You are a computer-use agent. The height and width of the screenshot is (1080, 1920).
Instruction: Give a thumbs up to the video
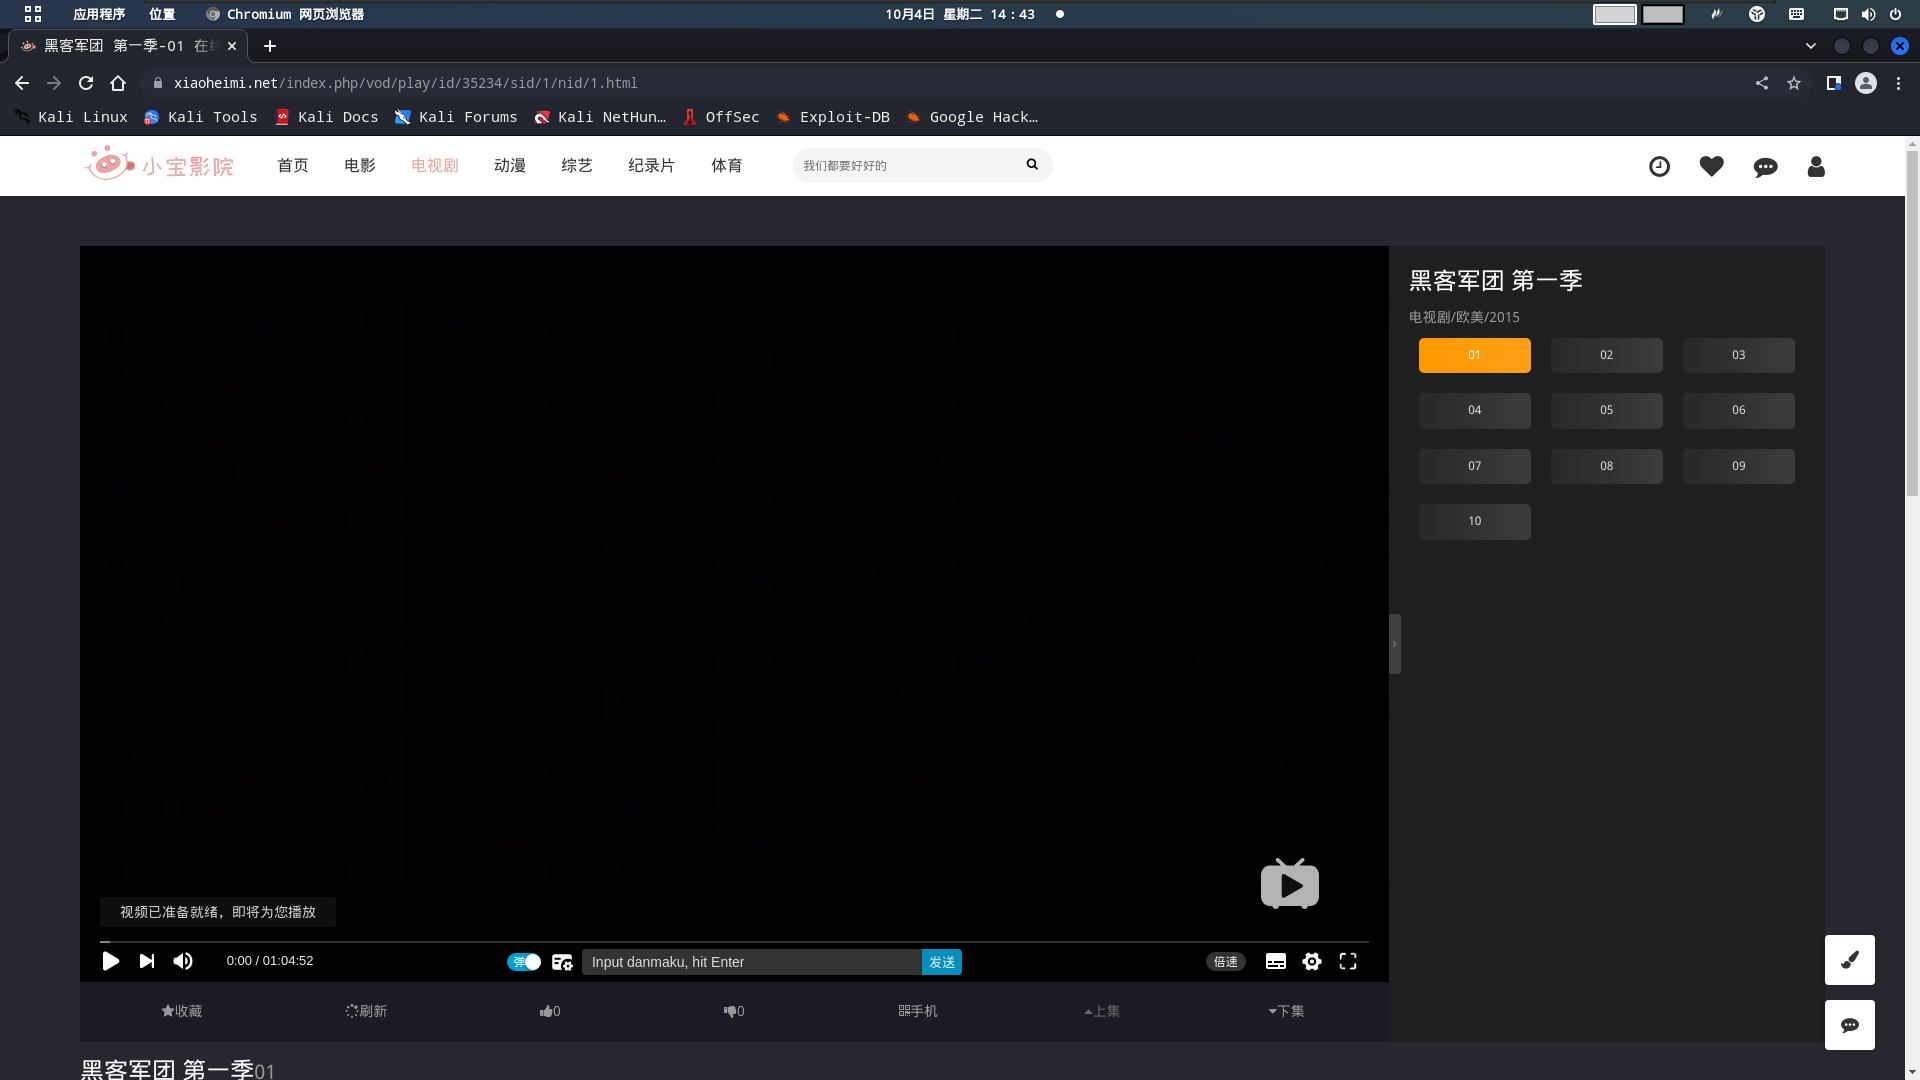(x=550, y=1011)
